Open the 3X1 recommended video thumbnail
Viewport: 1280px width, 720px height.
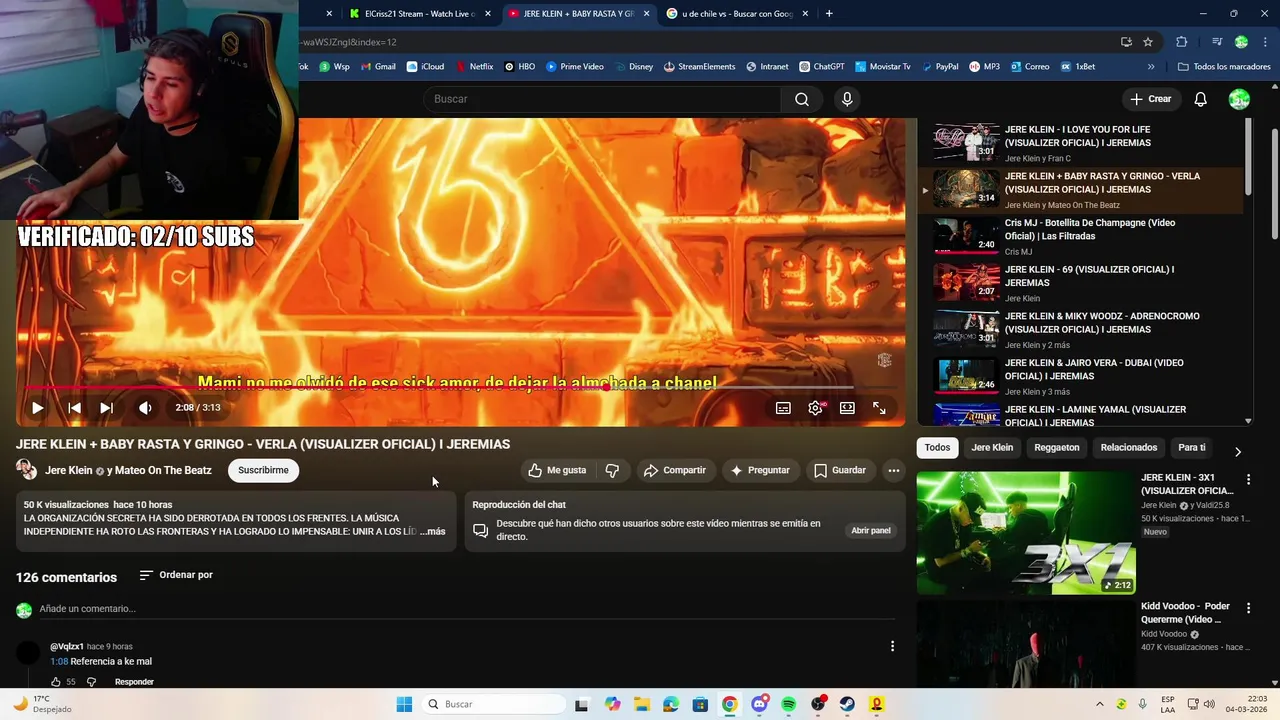[1026, 533]
